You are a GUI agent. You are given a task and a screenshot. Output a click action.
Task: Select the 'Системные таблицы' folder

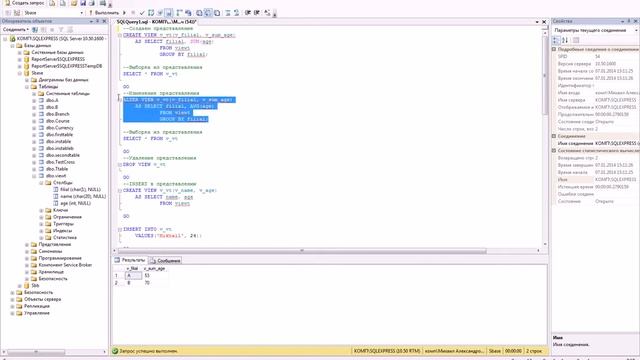click(68, 93)
